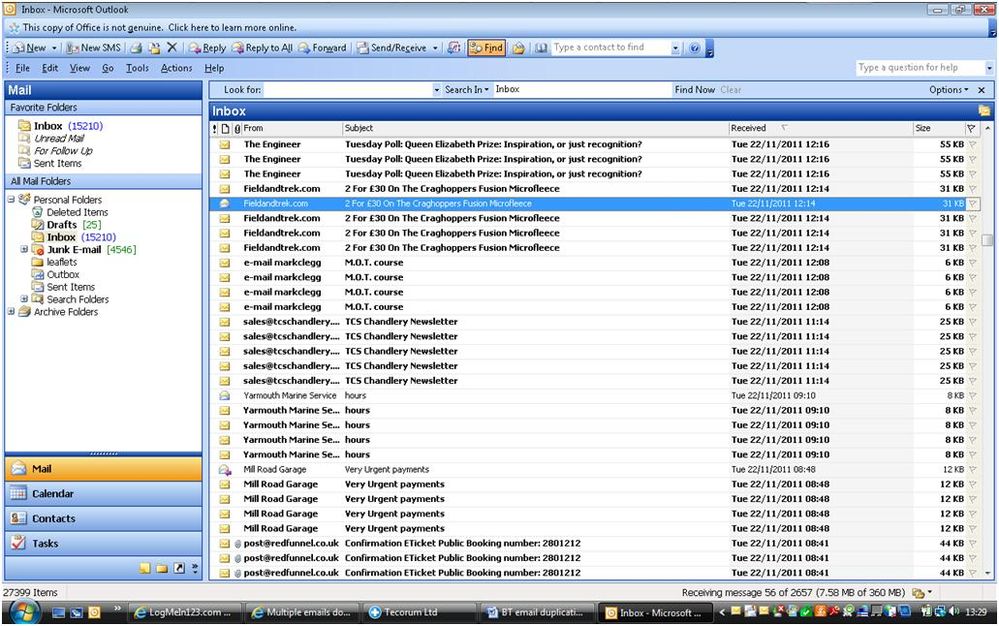Click Reply in the toolbar

(x=207, y=48)
